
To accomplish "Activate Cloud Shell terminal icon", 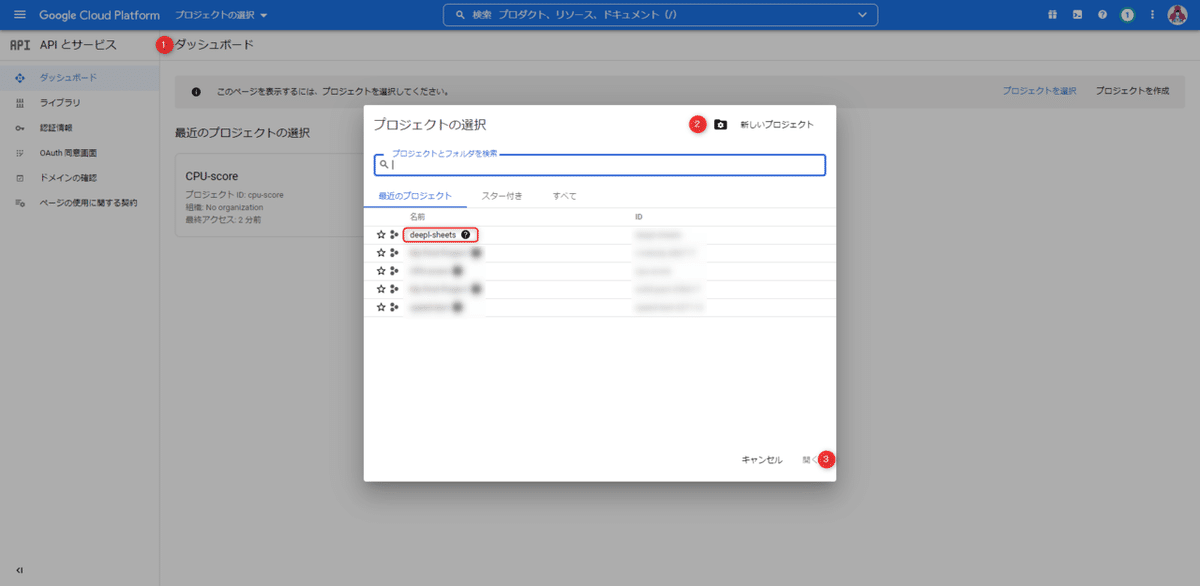I will tap(1077, 15).
